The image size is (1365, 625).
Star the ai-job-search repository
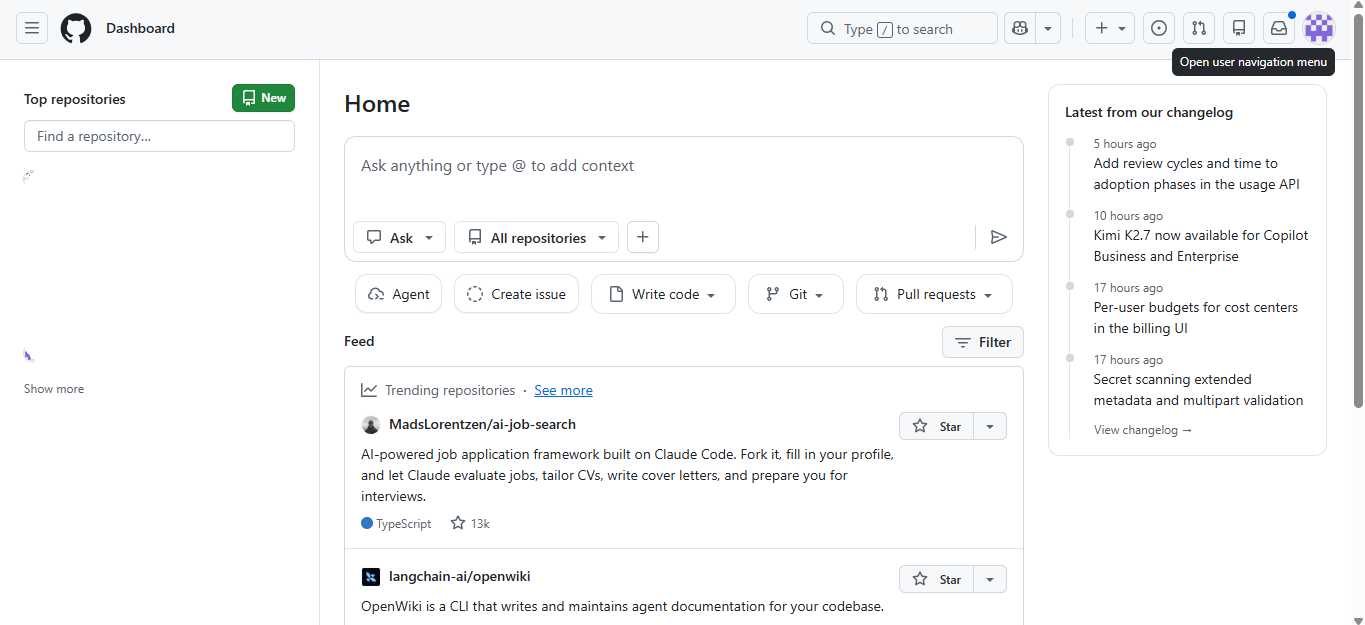click(936, 426)
